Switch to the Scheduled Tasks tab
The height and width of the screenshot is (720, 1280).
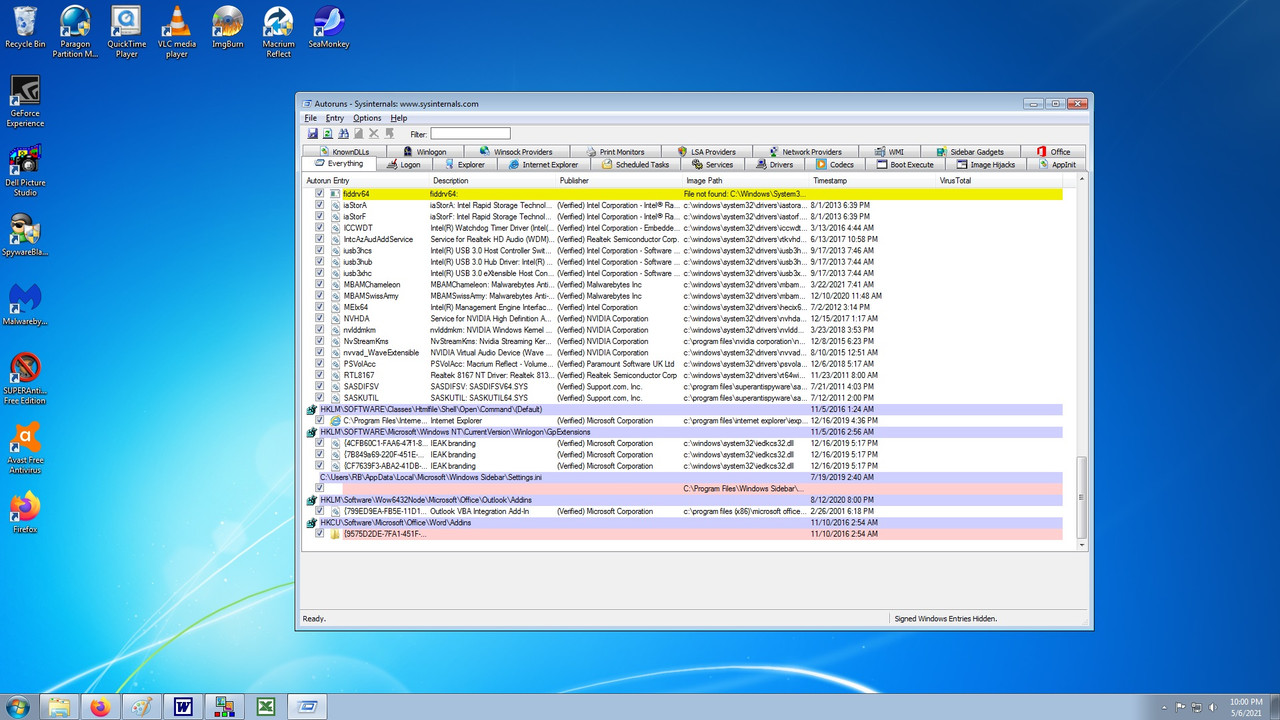[635, 164]
